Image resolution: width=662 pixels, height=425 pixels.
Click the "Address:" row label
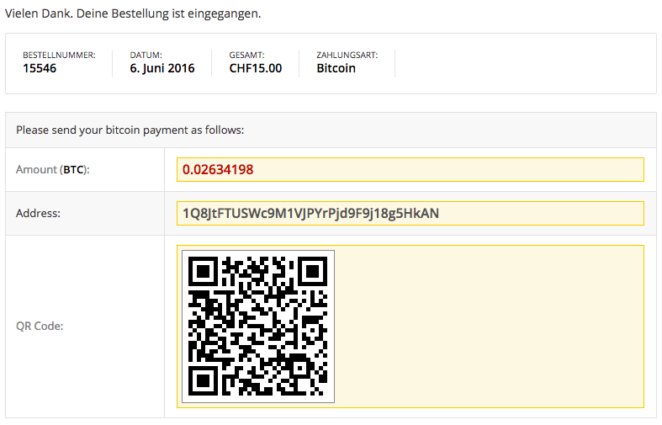click(x=39, y=213)
